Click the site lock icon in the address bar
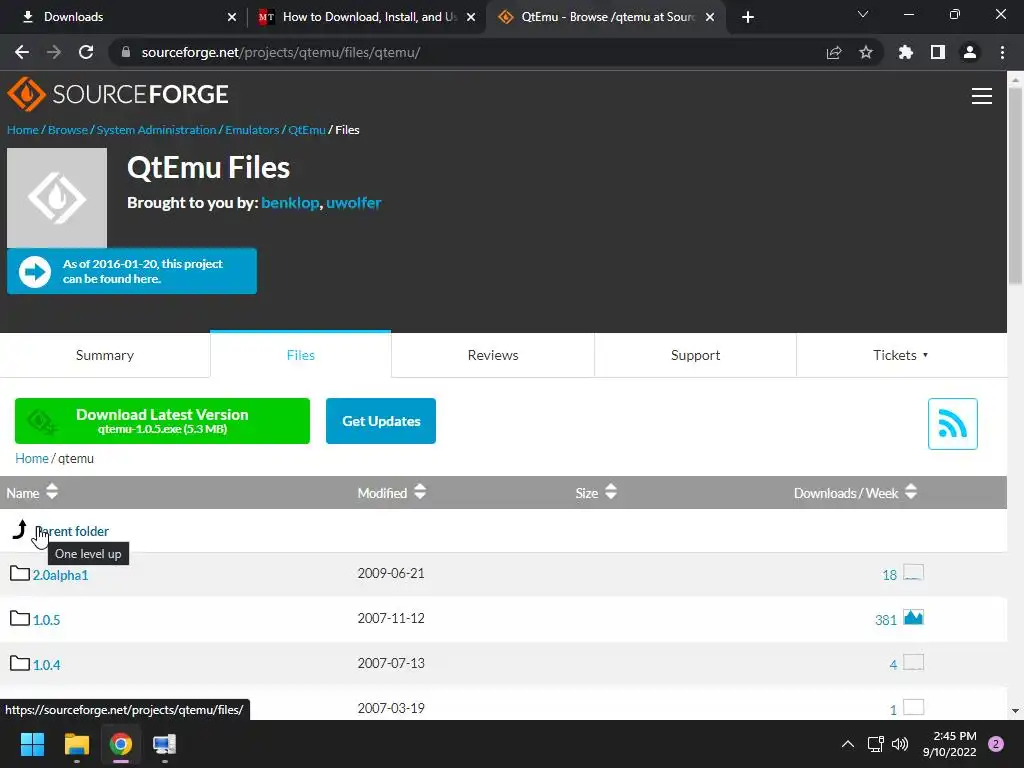The image size is (1024, 768). point(126,52)
